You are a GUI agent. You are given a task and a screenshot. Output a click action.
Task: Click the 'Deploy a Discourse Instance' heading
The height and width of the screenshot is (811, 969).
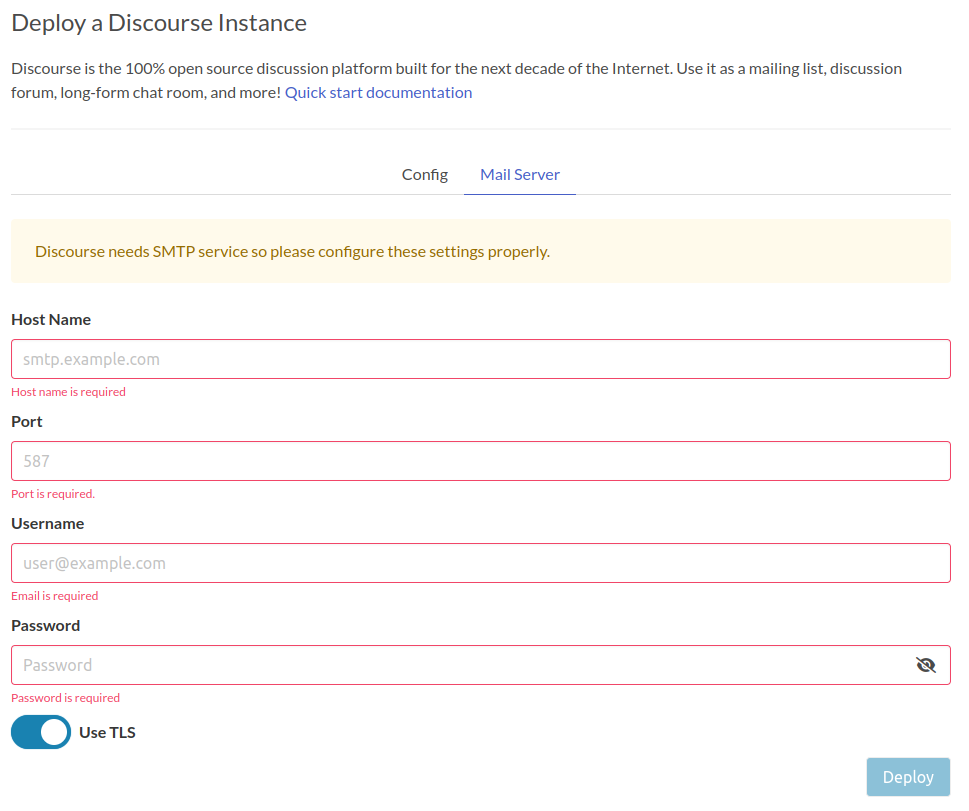point(158,22)
